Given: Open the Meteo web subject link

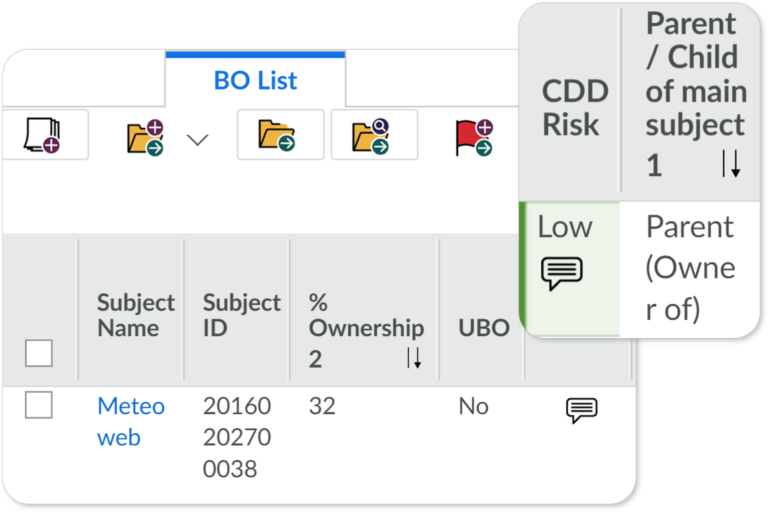Looking at the screenshot, I should point(130,421).
